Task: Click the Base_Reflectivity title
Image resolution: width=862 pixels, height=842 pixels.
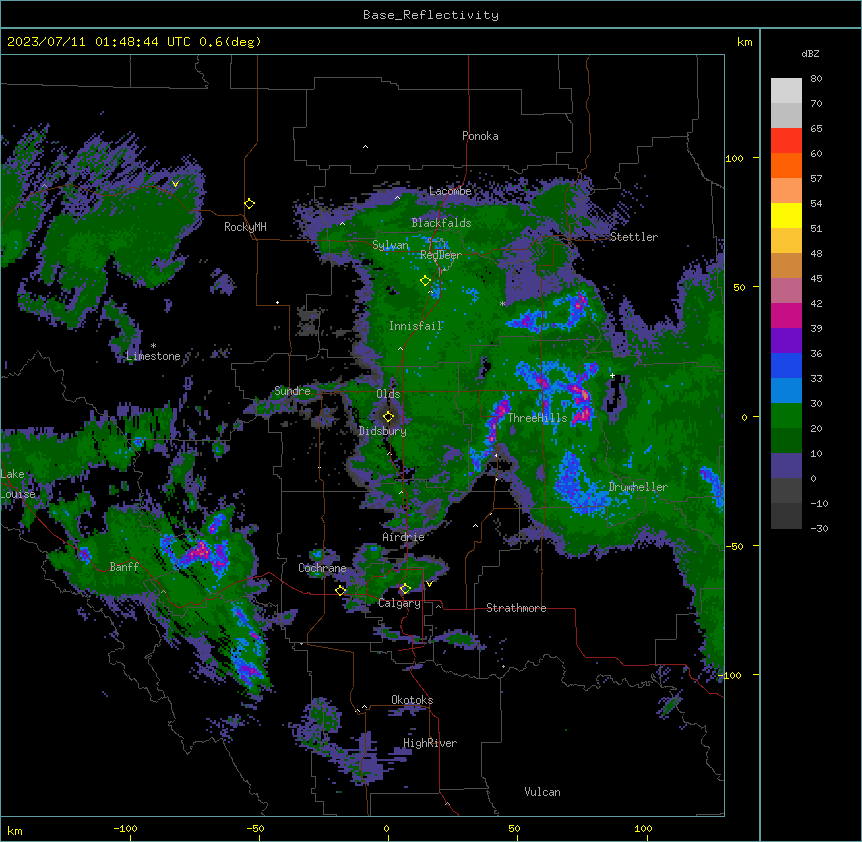Action: coord(431,15)
